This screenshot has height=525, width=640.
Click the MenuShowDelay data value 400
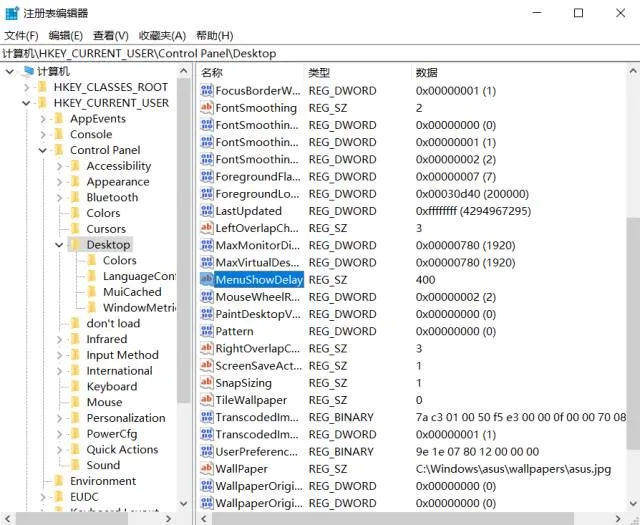[425, 280]
